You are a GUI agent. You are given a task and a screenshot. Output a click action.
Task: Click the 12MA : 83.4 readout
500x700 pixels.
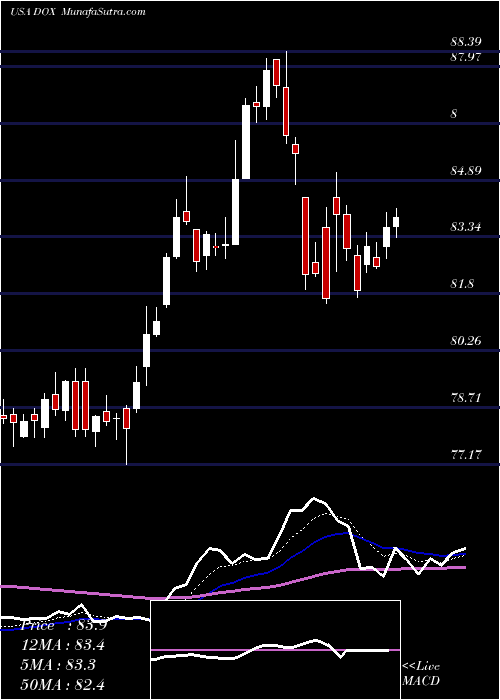pos(62,645)
